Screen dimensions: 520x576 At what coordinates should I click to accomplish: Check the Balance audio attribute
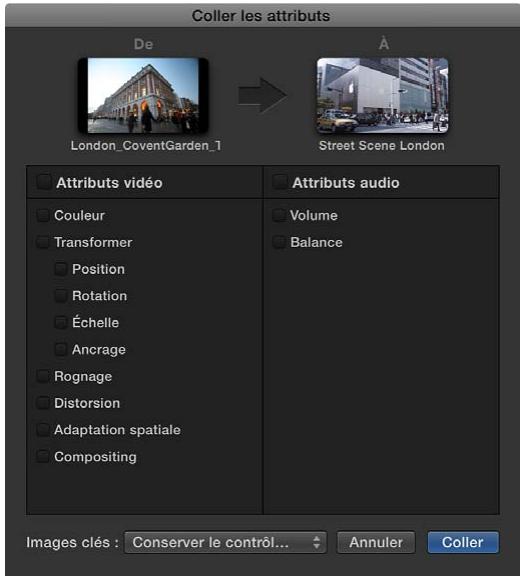click(279, 242)
